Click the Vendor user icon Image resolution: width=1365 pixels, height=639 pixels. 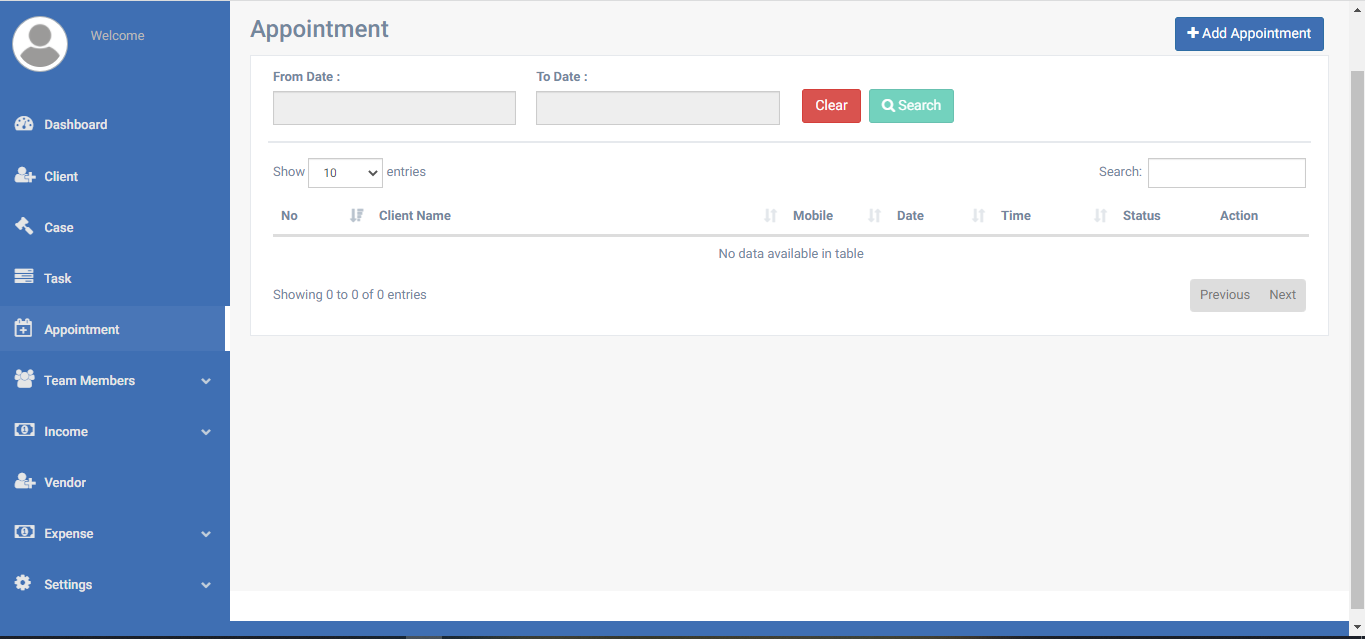tap(24, 482)
